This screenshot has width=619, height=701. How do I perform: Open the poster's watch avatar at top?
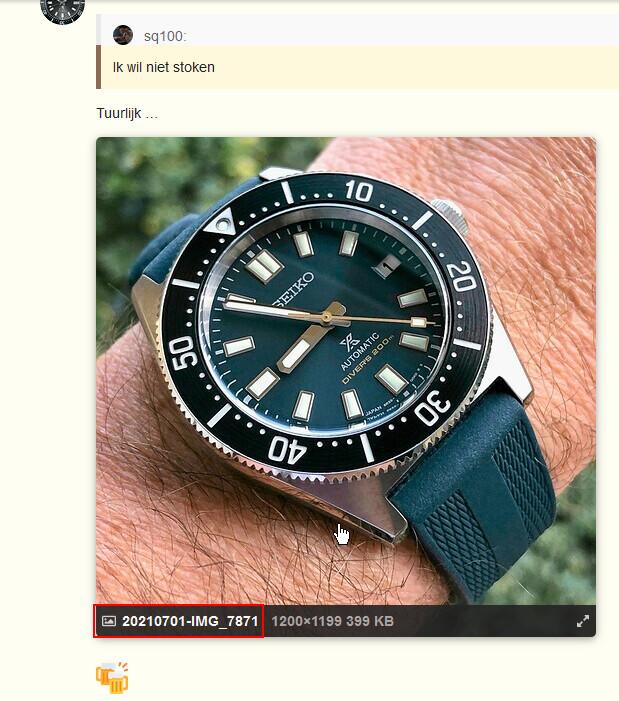pos(62,10)
